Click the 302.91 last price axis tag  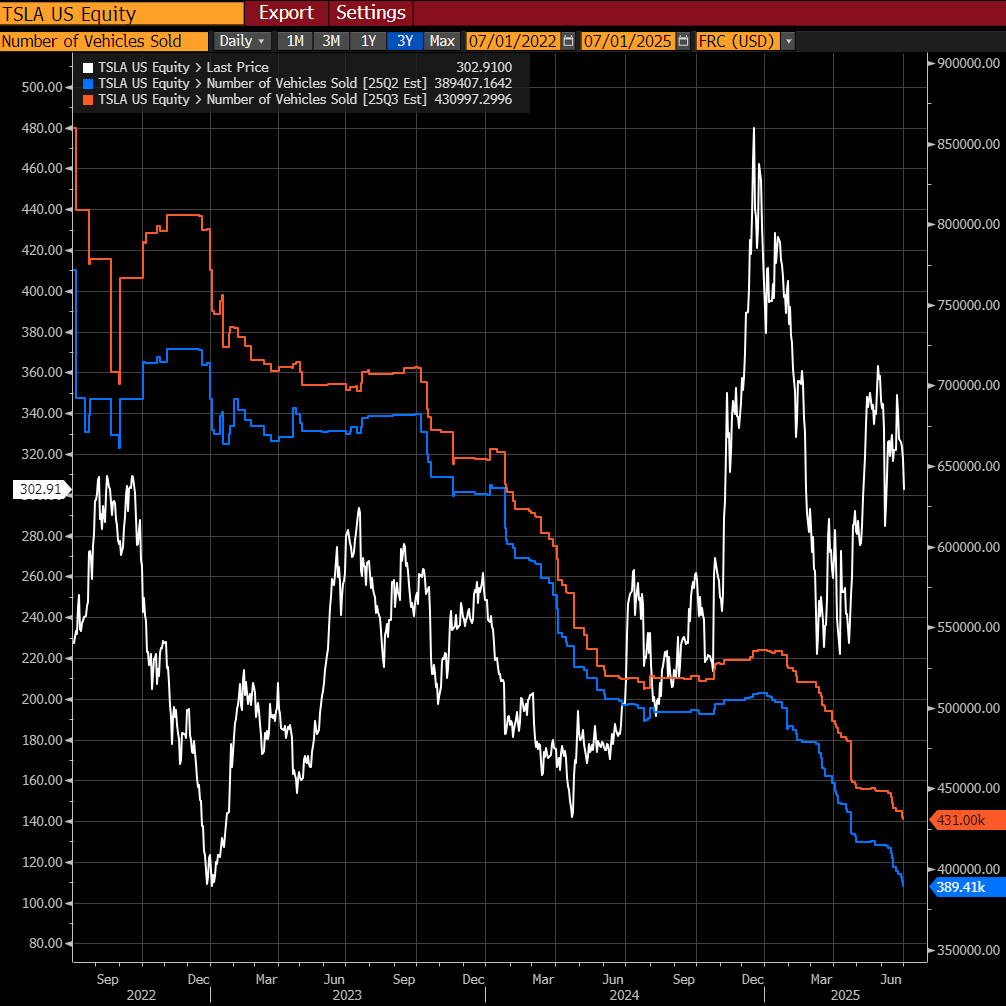(x=40, y=490)
